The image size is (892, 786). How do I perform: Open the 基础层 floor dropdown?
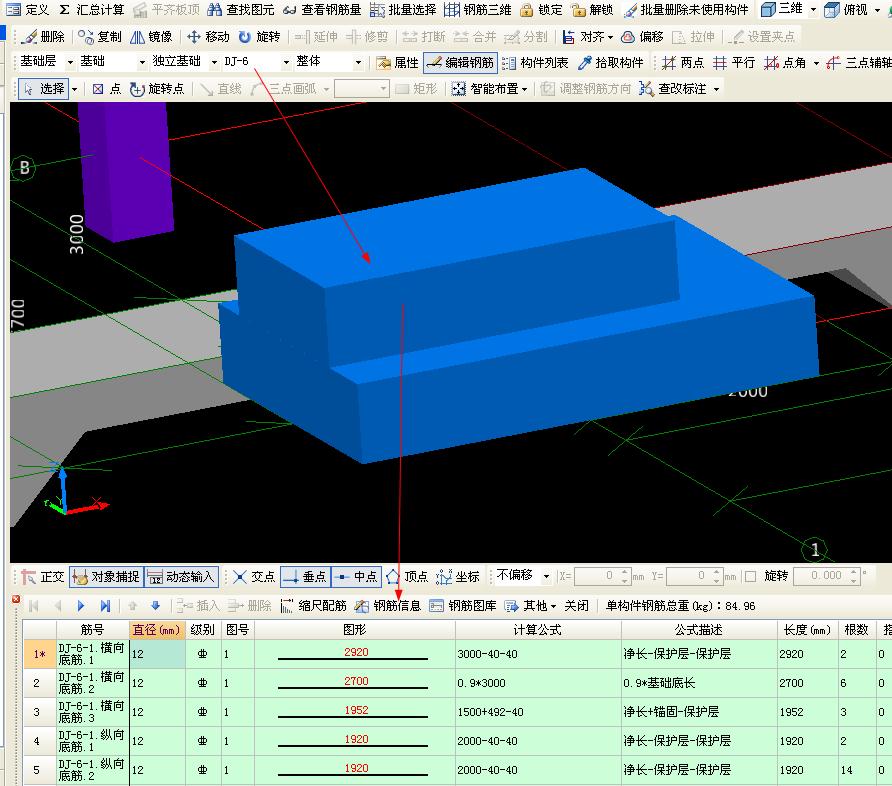[x=71, y=61]
